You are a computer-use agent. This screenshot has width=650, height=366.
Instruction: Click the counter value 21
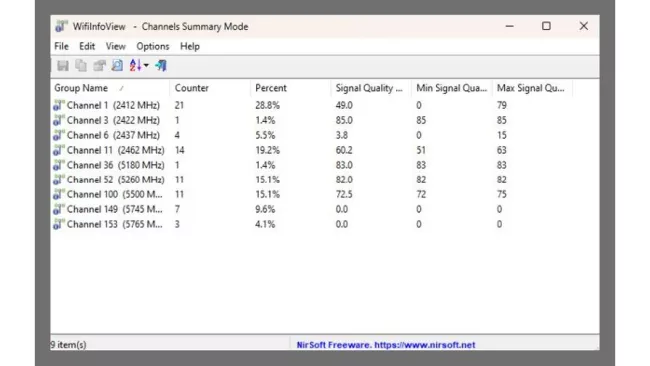(179, 105)
